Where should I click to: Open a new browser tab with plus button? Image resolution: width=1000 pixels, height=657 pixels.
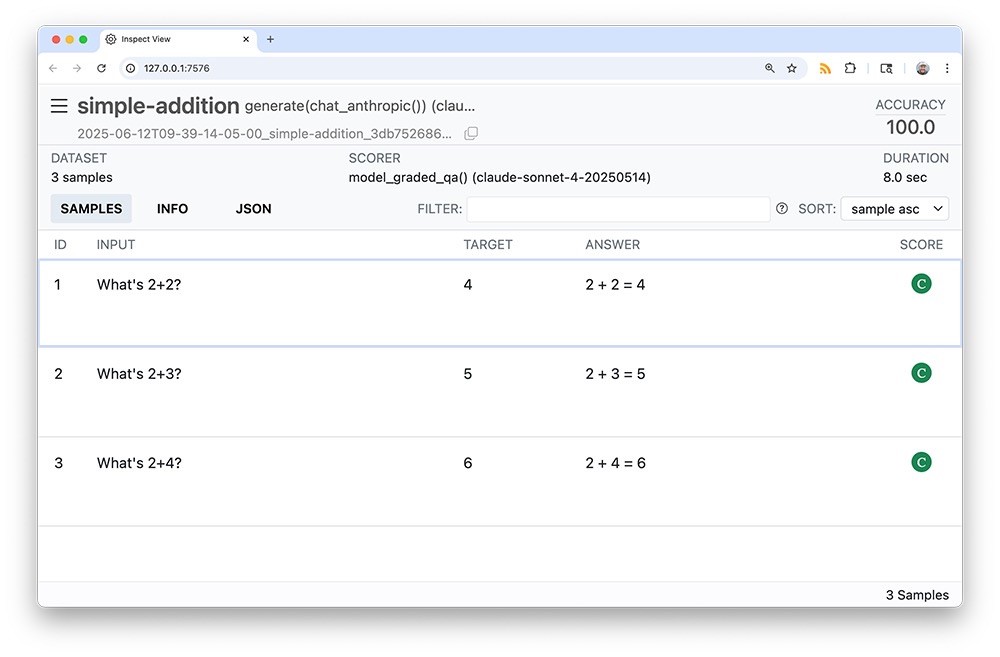[270, 39]
